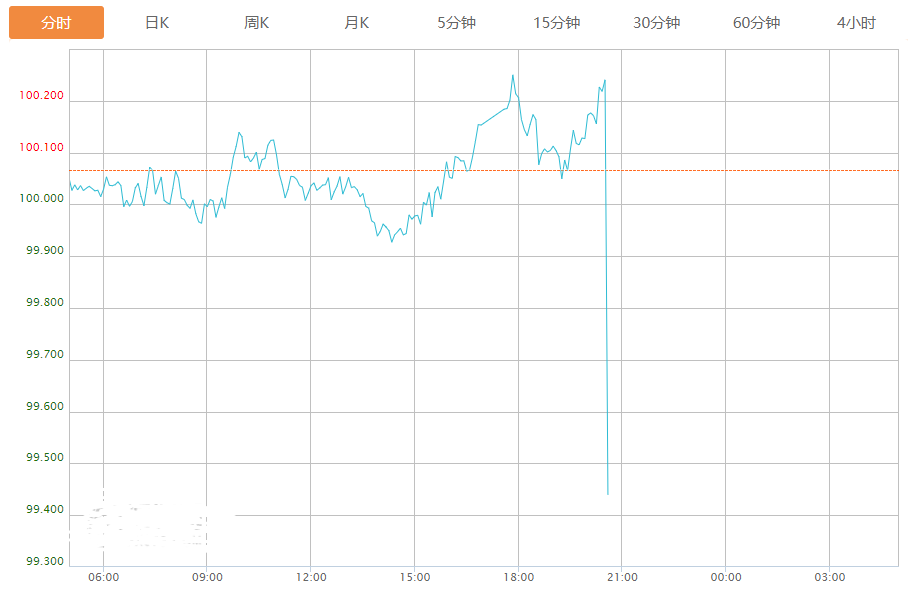Click the 99.300 price axis label
Screen dimensions: 908x591
pos(44,561)
